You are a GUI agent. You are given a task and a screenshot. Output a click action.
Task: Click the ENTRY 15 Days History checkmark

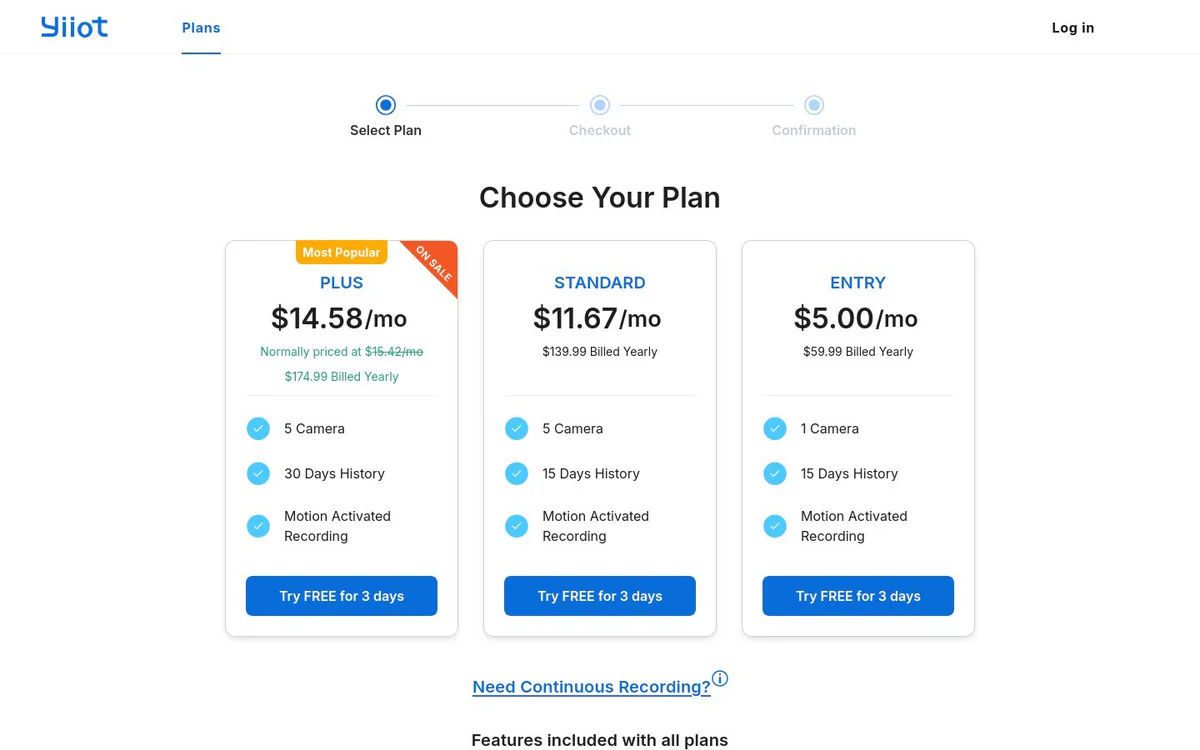(x=775, y=473)
